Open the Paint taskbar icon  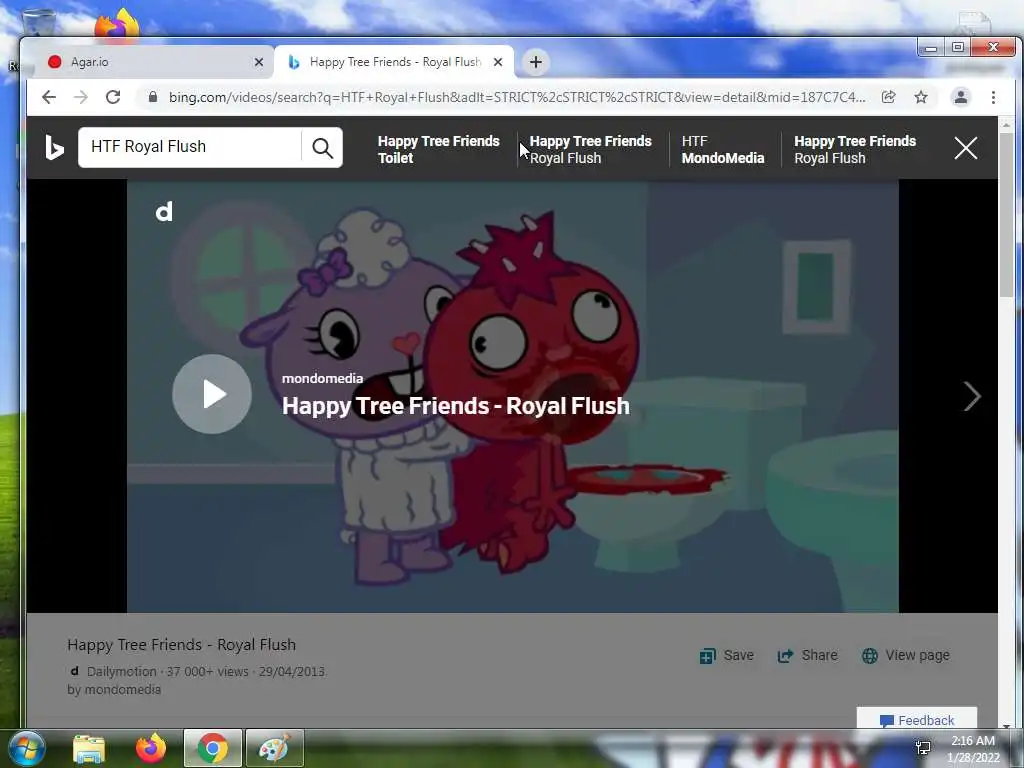click(274, 748)
